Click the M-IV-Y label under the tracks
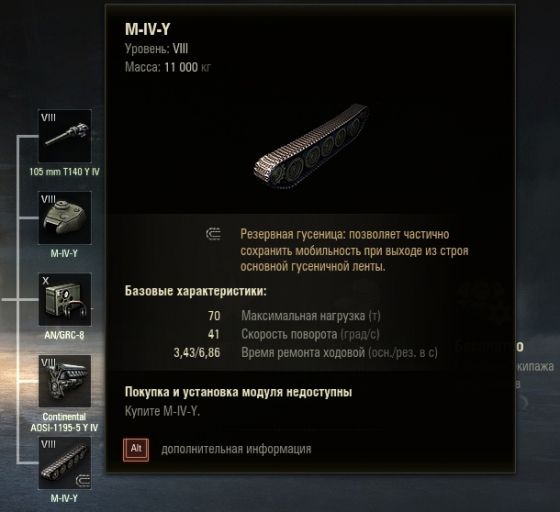 (64, 498)
